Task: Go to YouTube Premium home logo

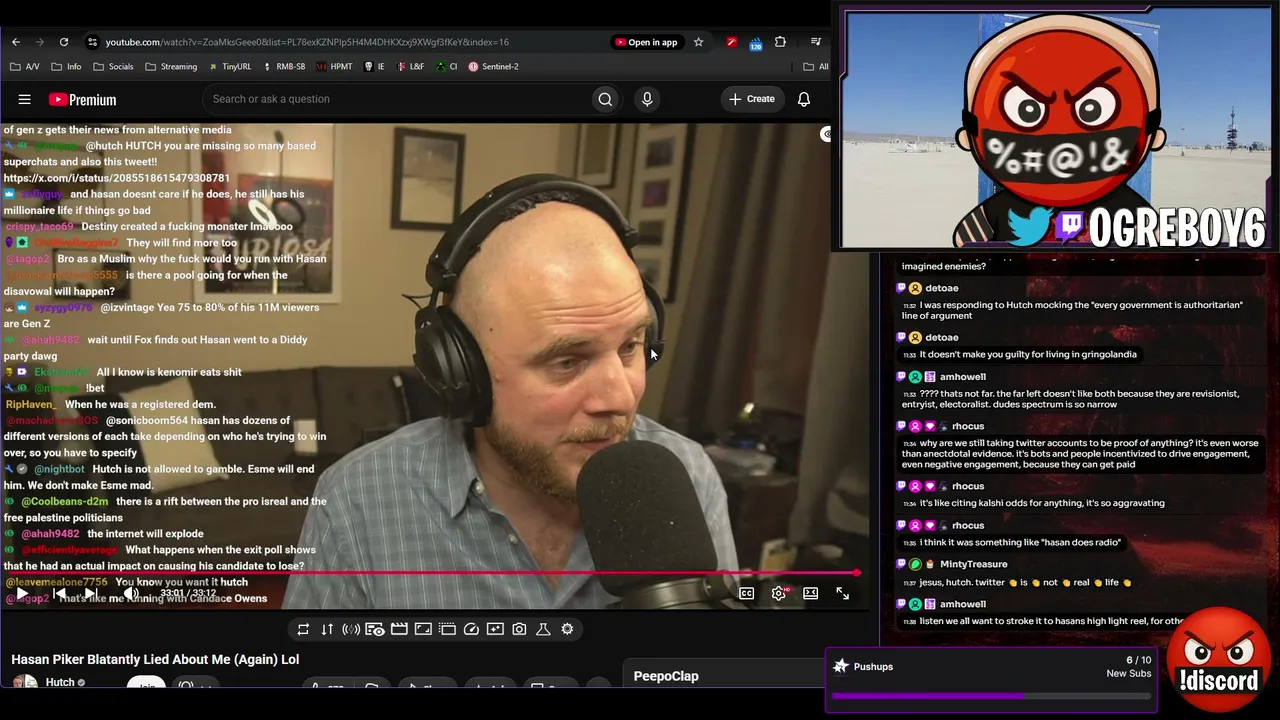Action: point(82,99)
